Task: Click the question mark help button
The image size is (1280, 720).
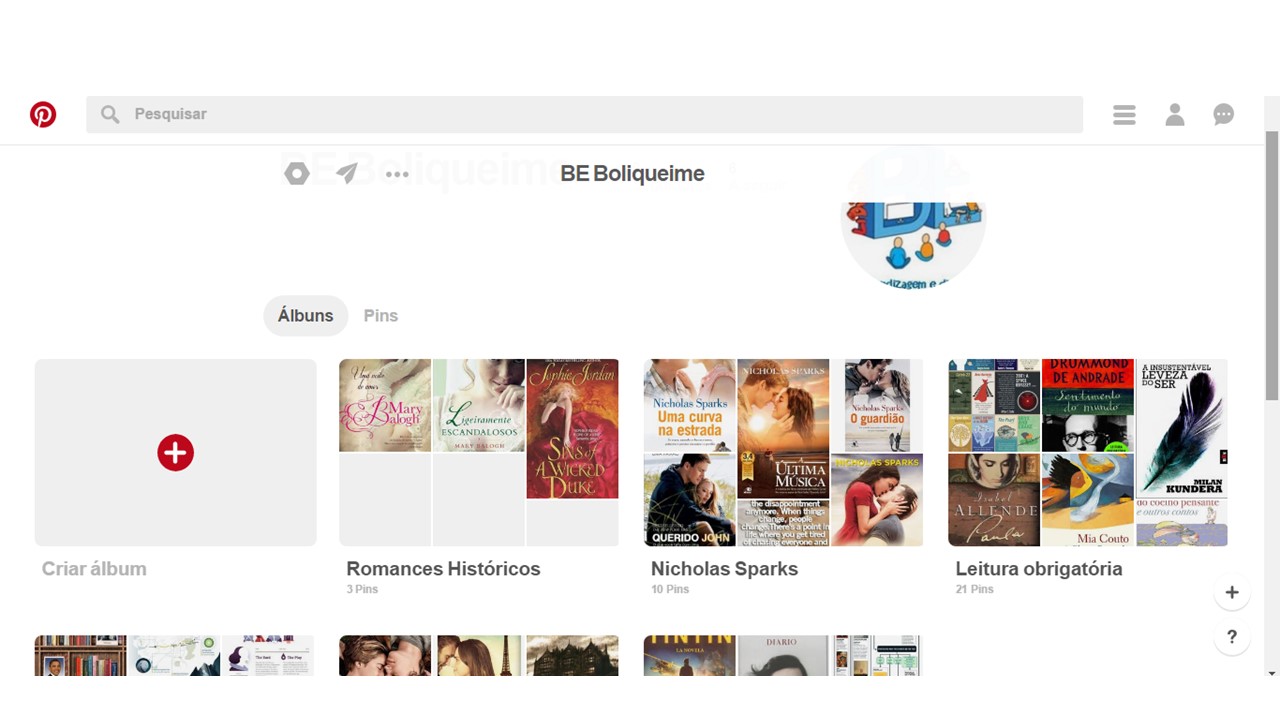Action: 1232,637
